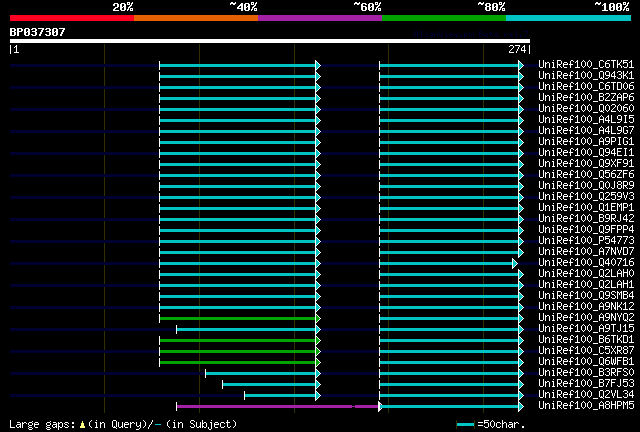Image resolution: width=640 pixels, height=432 pixels.
Task: Choose the UniRef100_A9PIG1 subject name
Action: (x=586, y=142)
